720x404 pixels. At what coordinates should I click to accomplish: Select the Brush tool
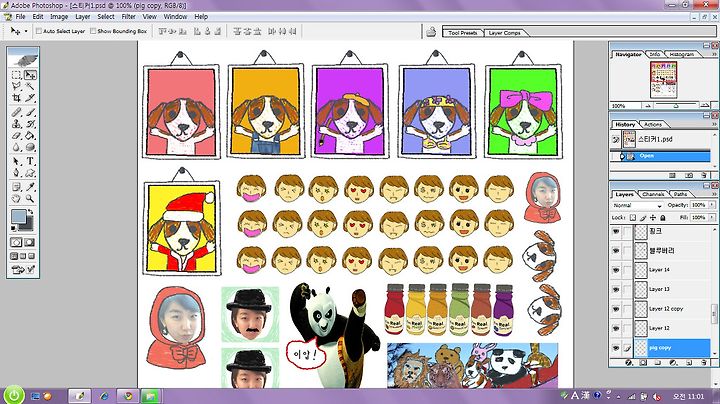[x=30, y=112]
